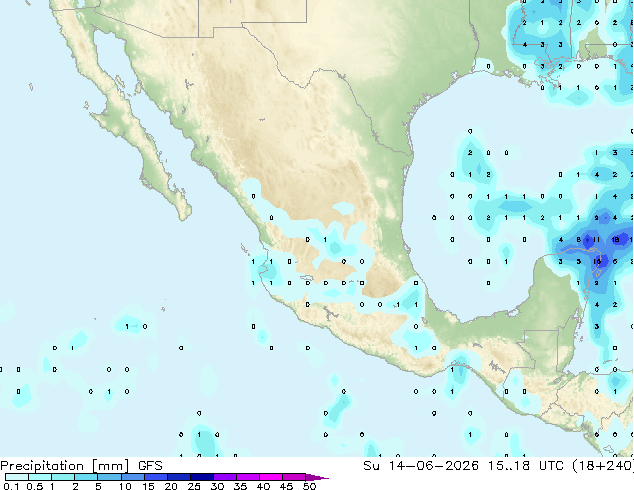Click the '20' legend scale label
This screenshot has width=634, height=490.
tap(171, 486)
